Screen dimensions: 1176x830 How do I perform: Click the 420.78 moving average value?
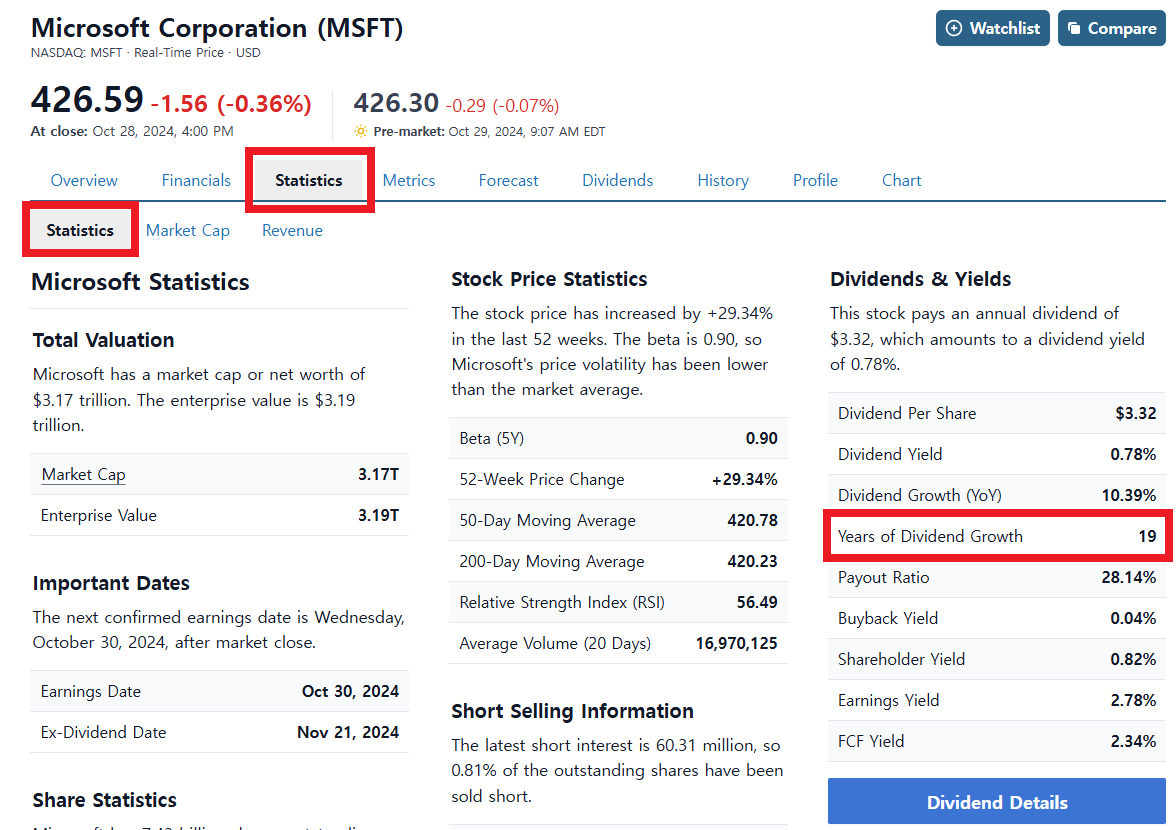pyautogui.click(x=752, y=520)
